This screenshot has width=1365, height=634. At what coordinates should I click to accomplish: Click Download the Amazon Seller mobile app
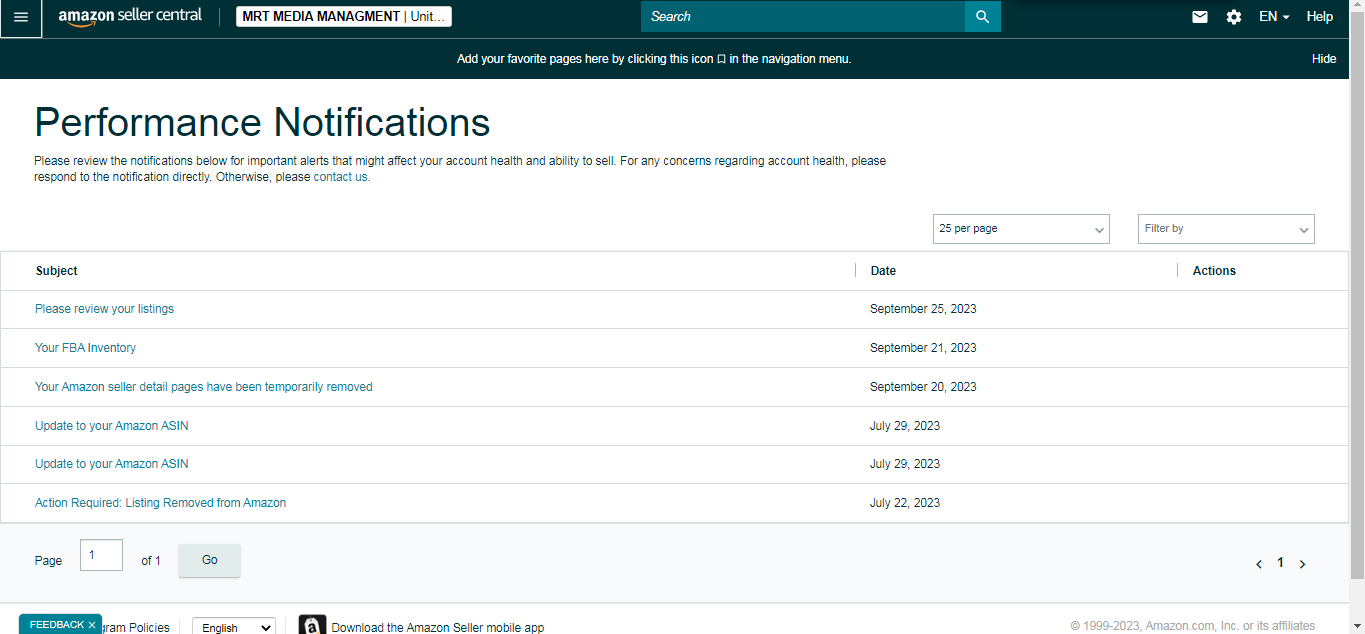tap(438, 628)
